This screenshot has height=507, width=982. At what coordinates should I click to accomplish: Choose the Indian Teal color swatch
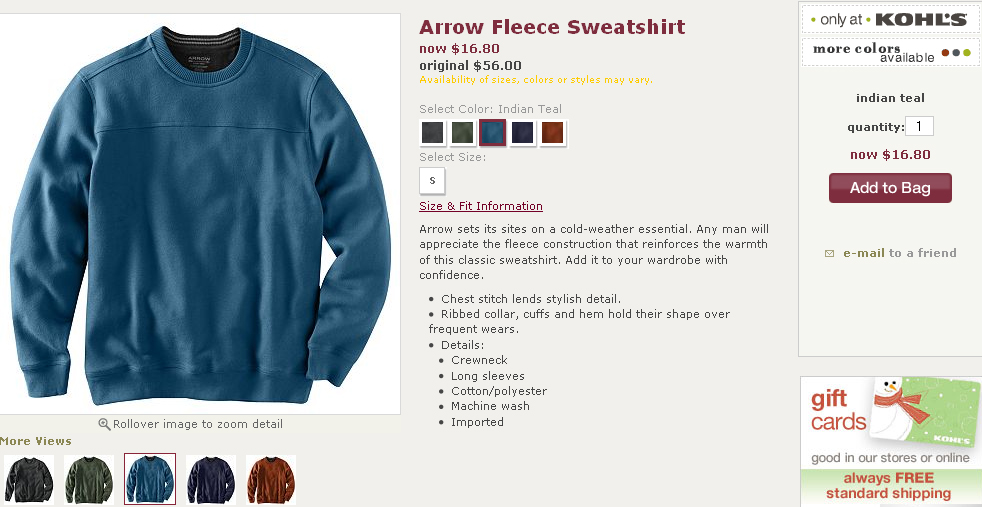click(x=492, y=133)
